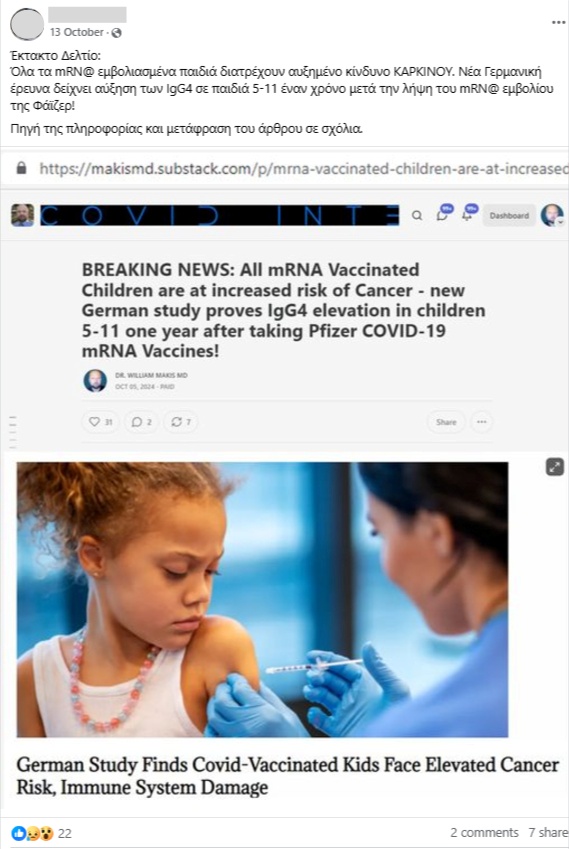Screen dimensions: 569x849
Task: Open the Substack notifications bell
Action: pyautogui.click(x=468, y=214)
